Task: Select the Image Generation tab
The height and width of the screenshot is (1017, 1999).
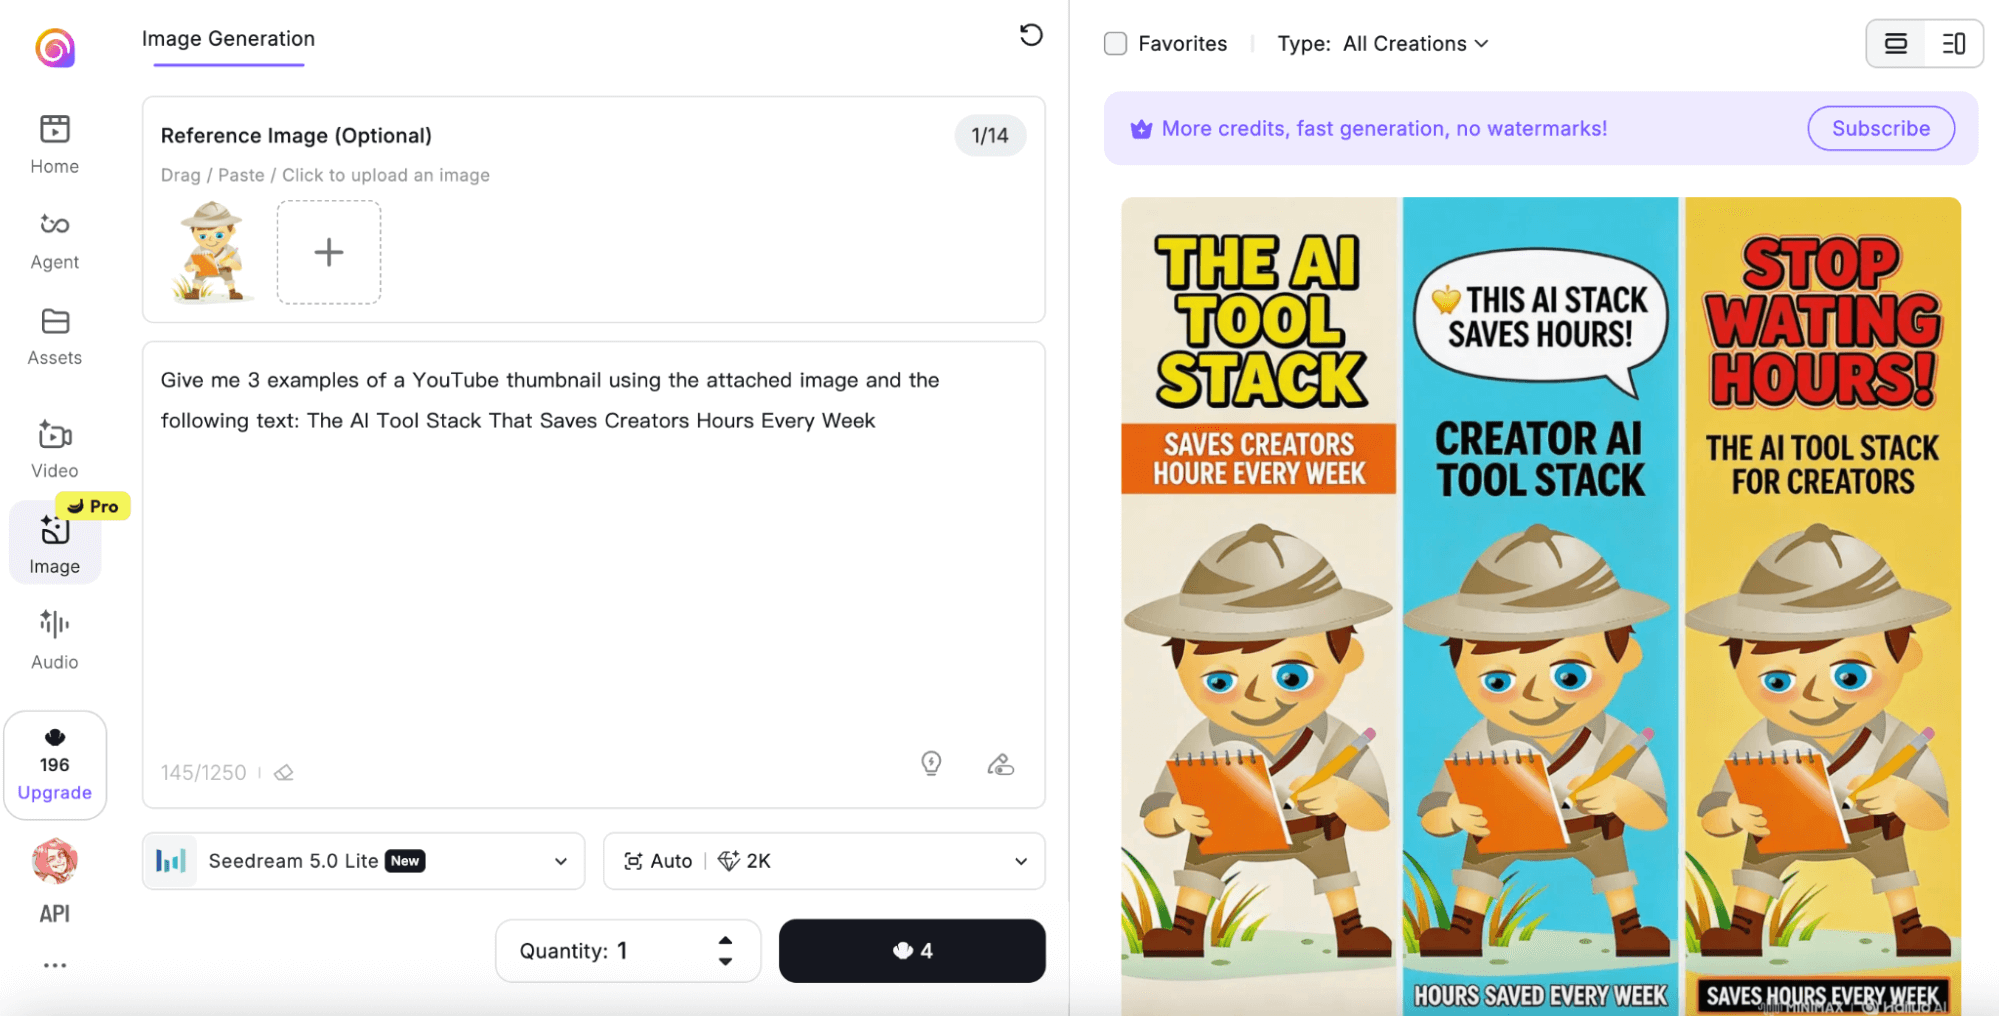Action: 228,39
